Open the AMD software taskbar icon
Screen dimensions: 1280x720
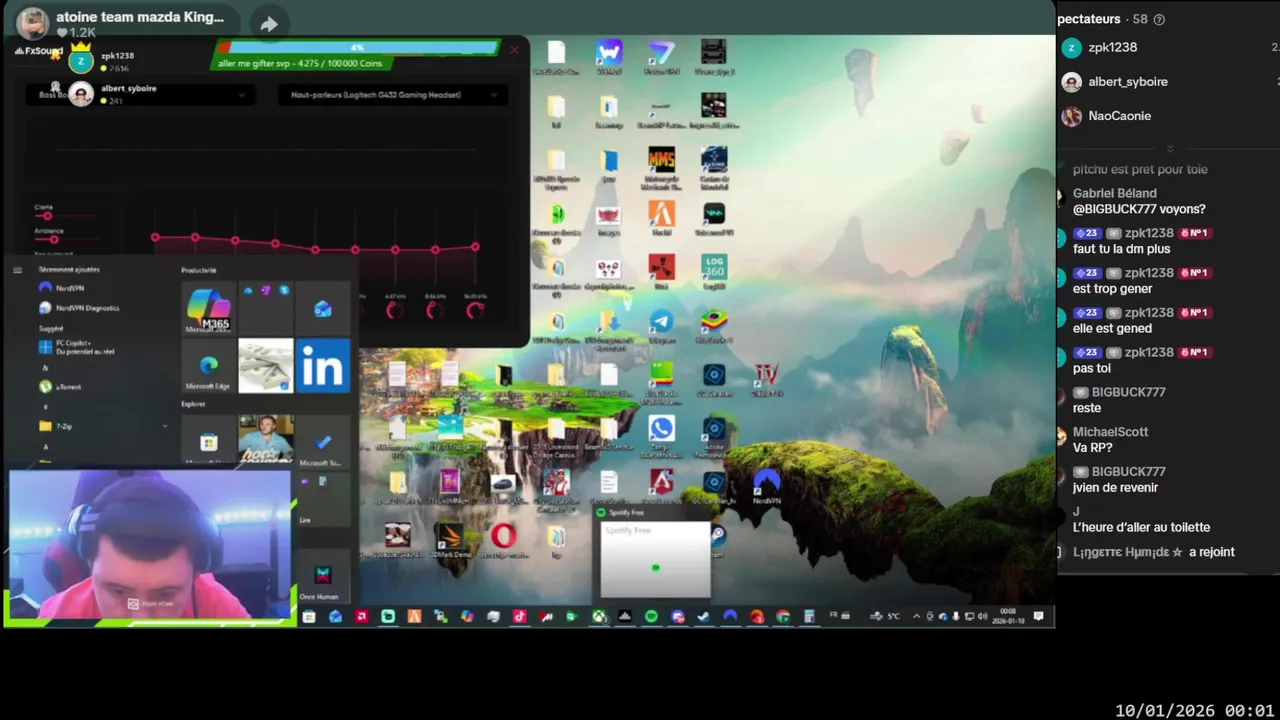[x=361, y=617]
